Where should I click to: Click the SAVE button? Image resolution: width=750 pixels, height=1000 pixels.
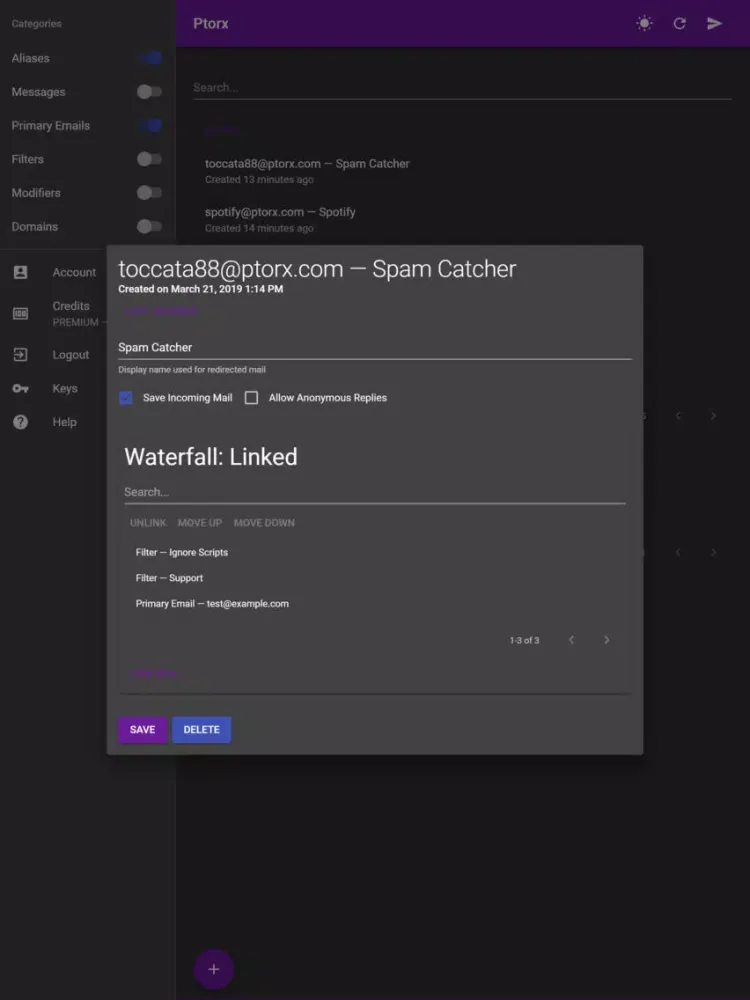[143, 730]
